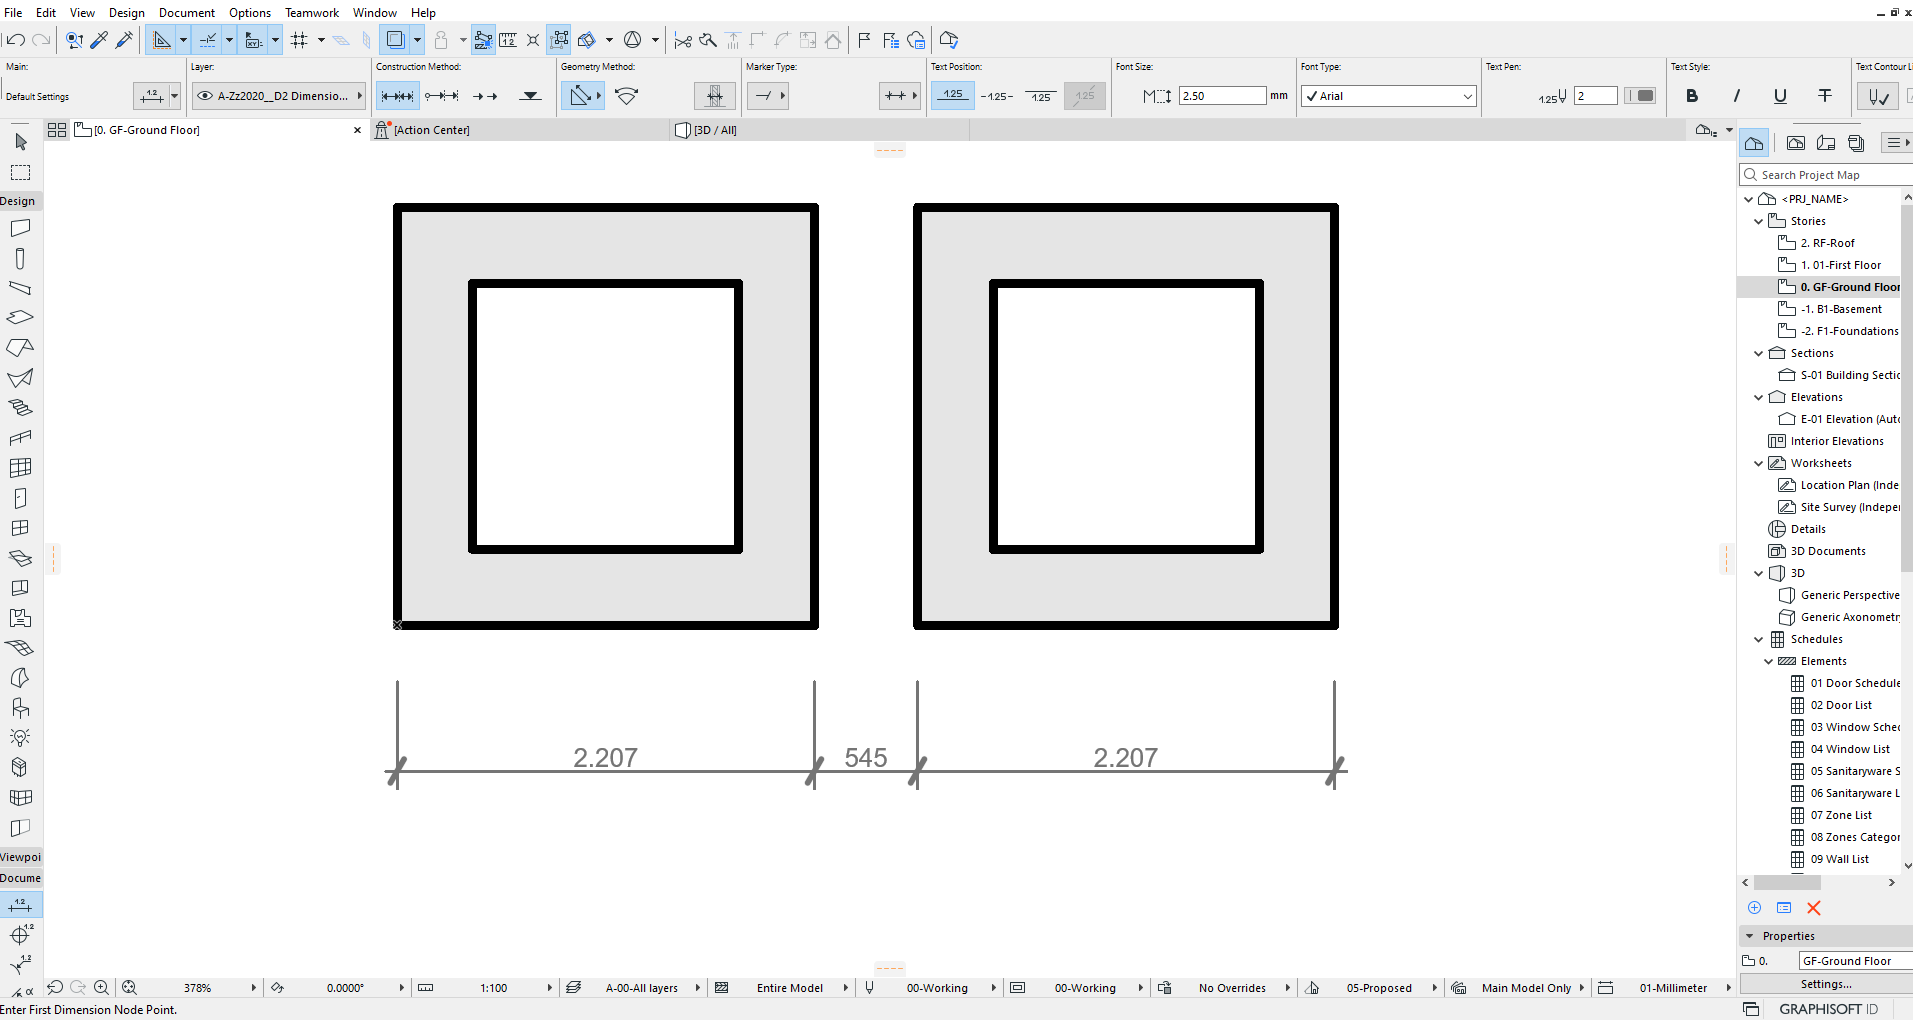This screenshot has height=1020, width=1913.
Task: Open the layer A-Zz2020_D2 Dimension dropdown
Action: pos(279,96)
